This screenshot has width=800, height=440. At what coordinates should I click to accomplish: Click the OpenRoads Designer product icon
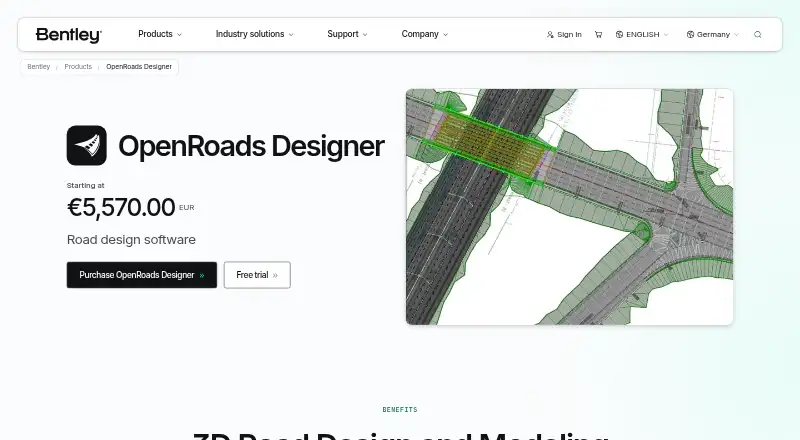point(87,145)
